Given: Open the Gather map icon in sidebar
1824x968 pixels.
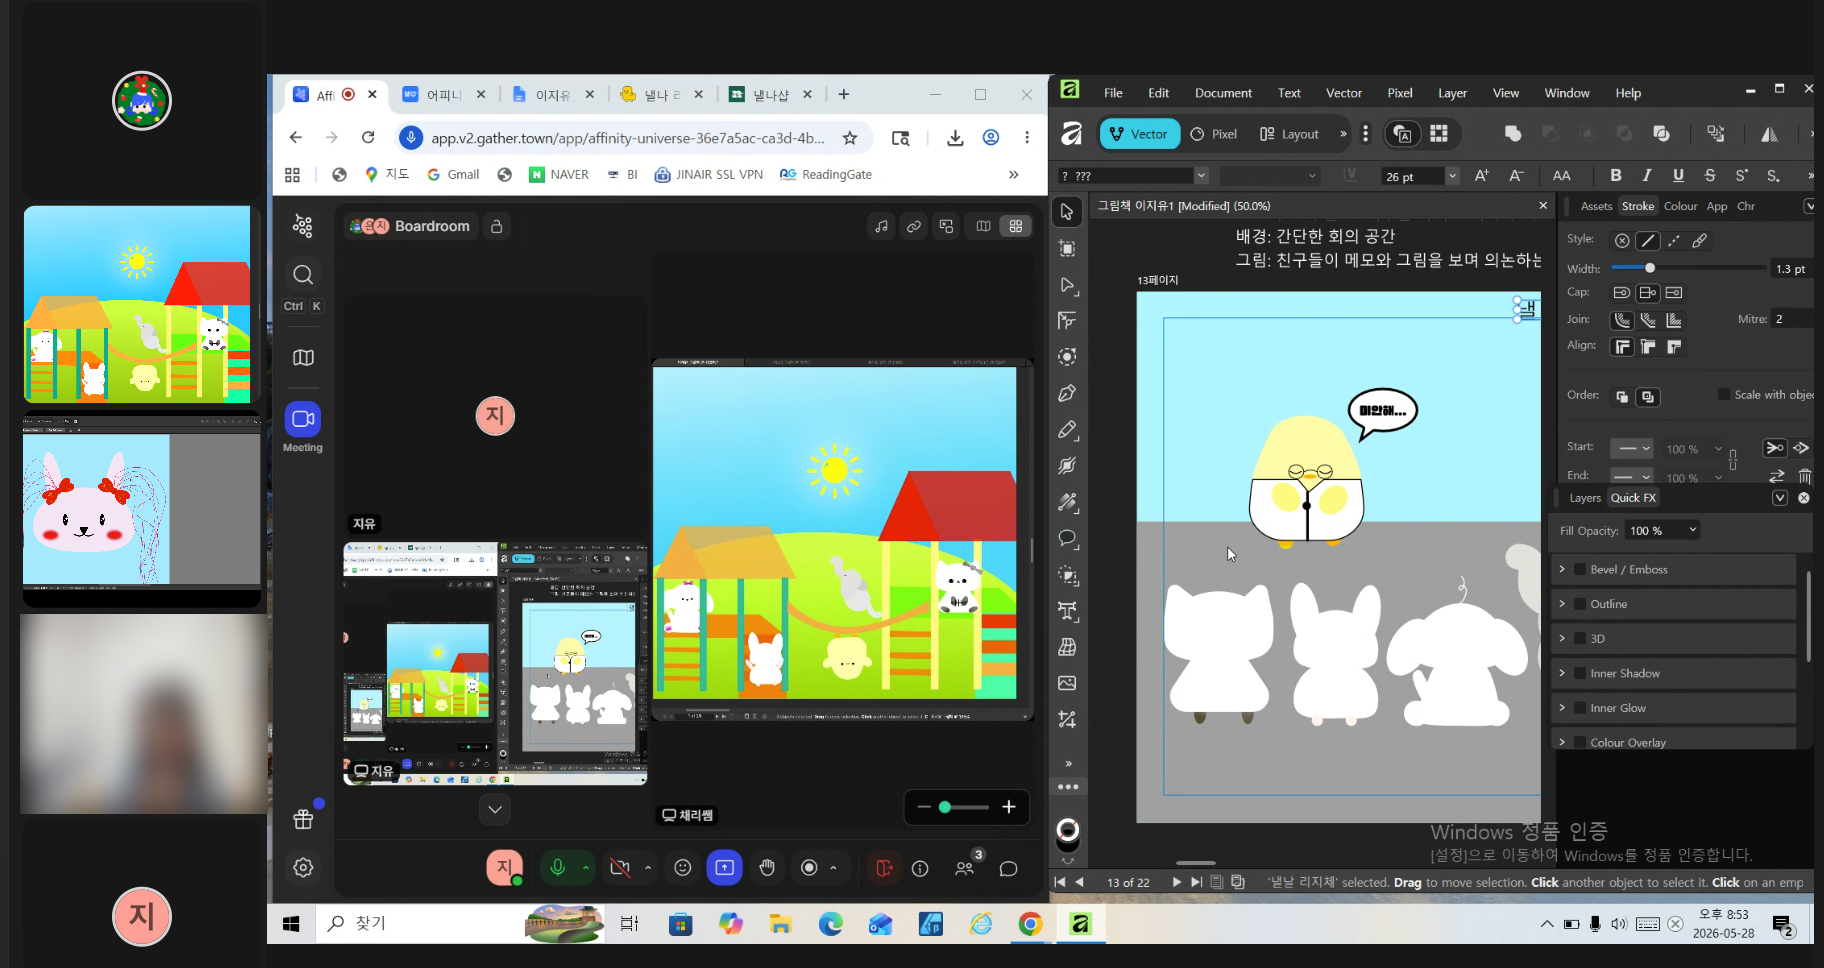Looking at the screenshot, I should pyautogui.click(x=303, y=357).
